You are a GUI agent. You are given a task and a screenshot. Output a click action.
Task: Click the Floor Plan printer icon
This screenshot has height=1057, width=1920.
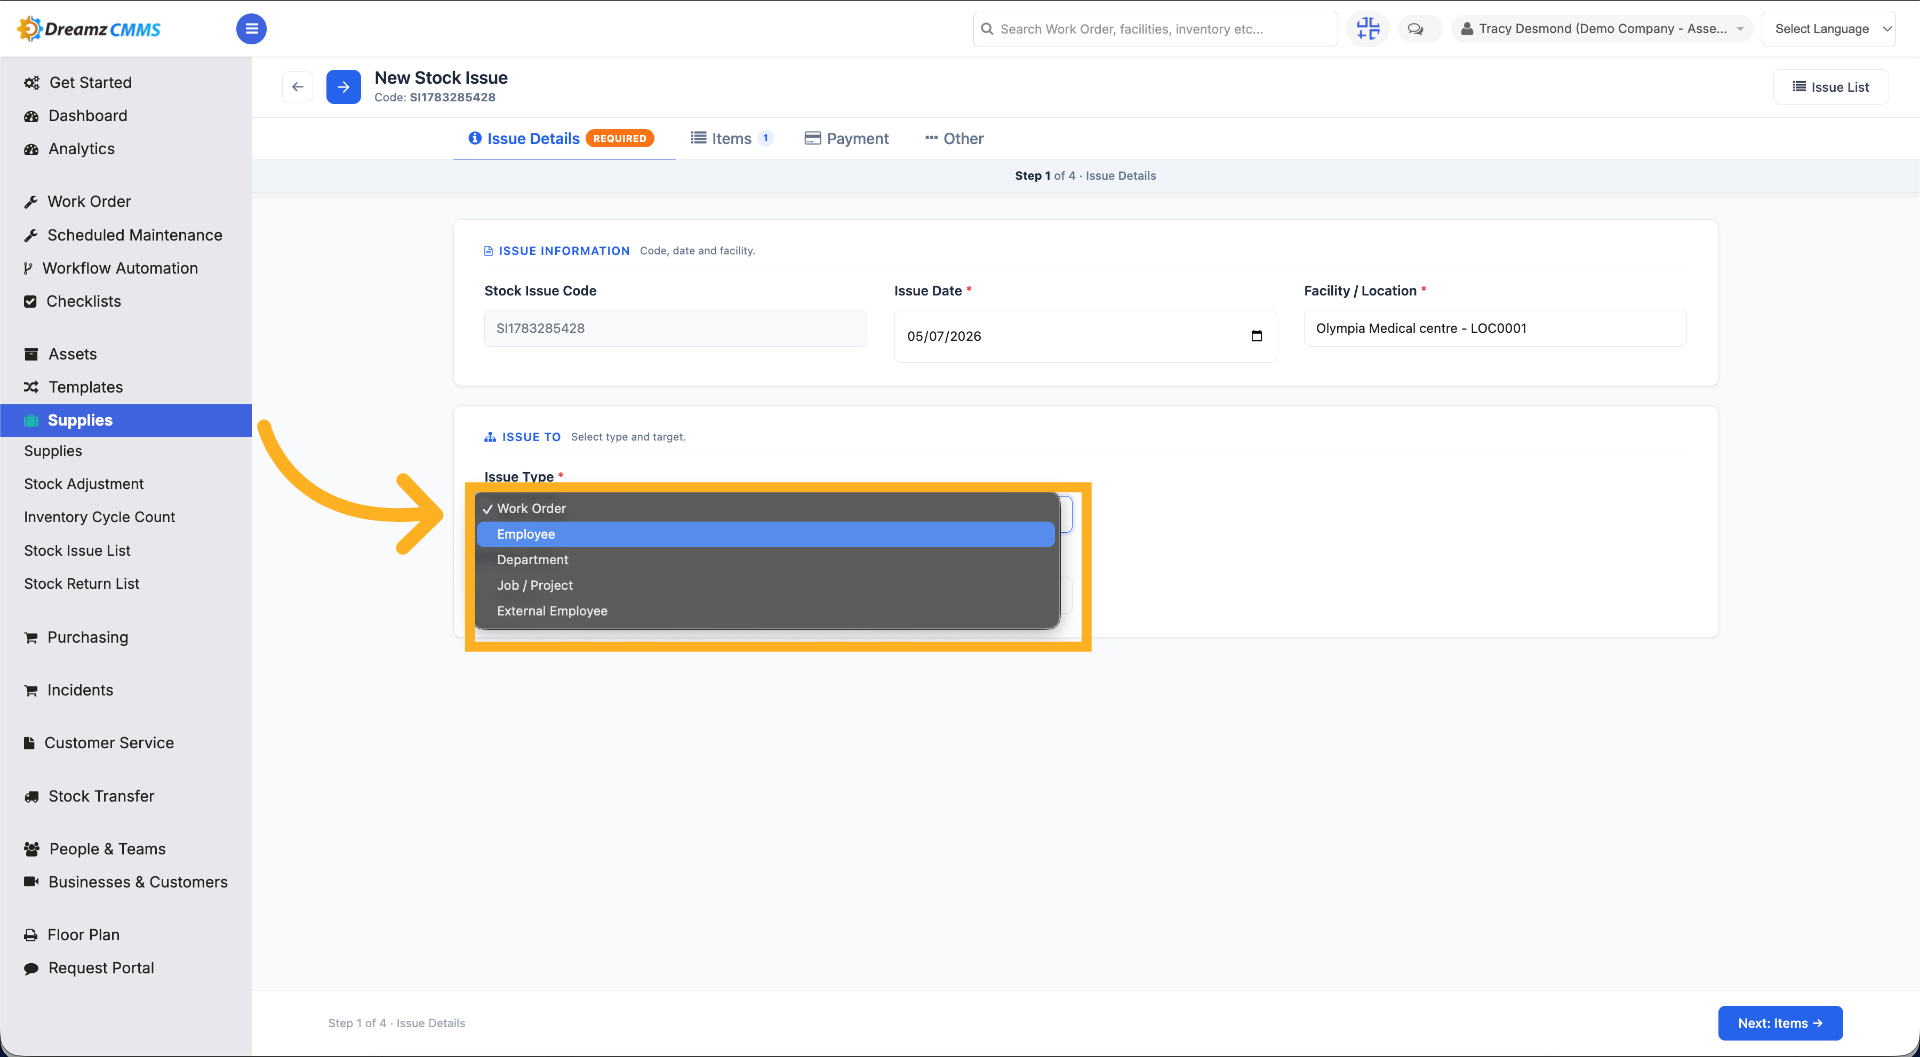coord(31,935)
